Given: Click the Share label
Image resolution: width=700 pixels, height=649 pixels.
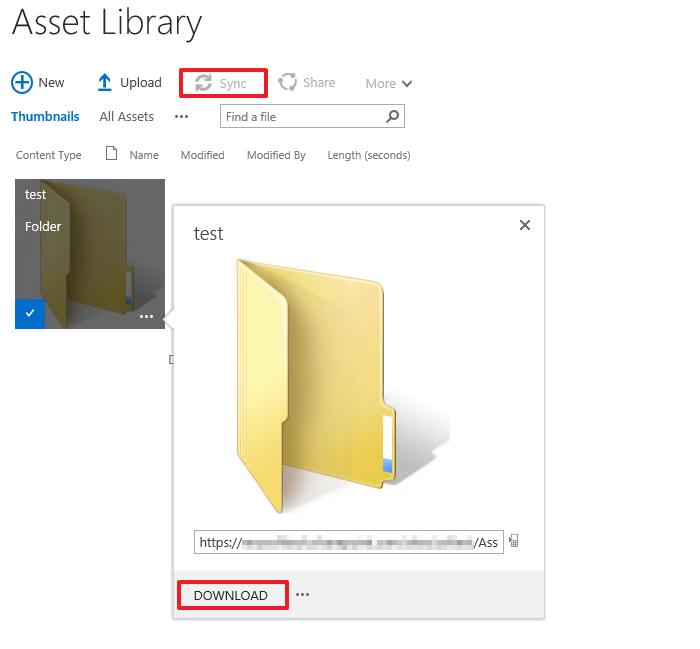Looking at the screenshot, I should point(319,83).
